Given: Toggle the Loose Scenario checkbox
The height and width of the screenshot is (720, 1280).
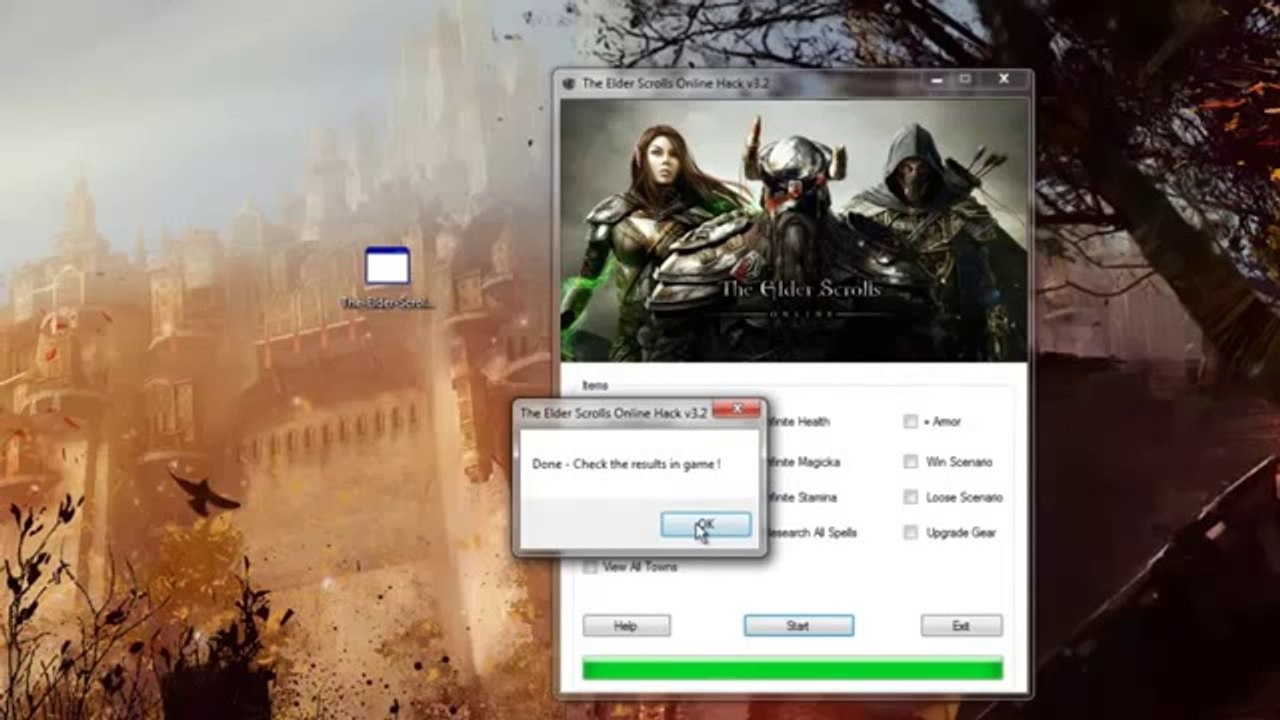Looking at the screenshot, I should (911, 497).
